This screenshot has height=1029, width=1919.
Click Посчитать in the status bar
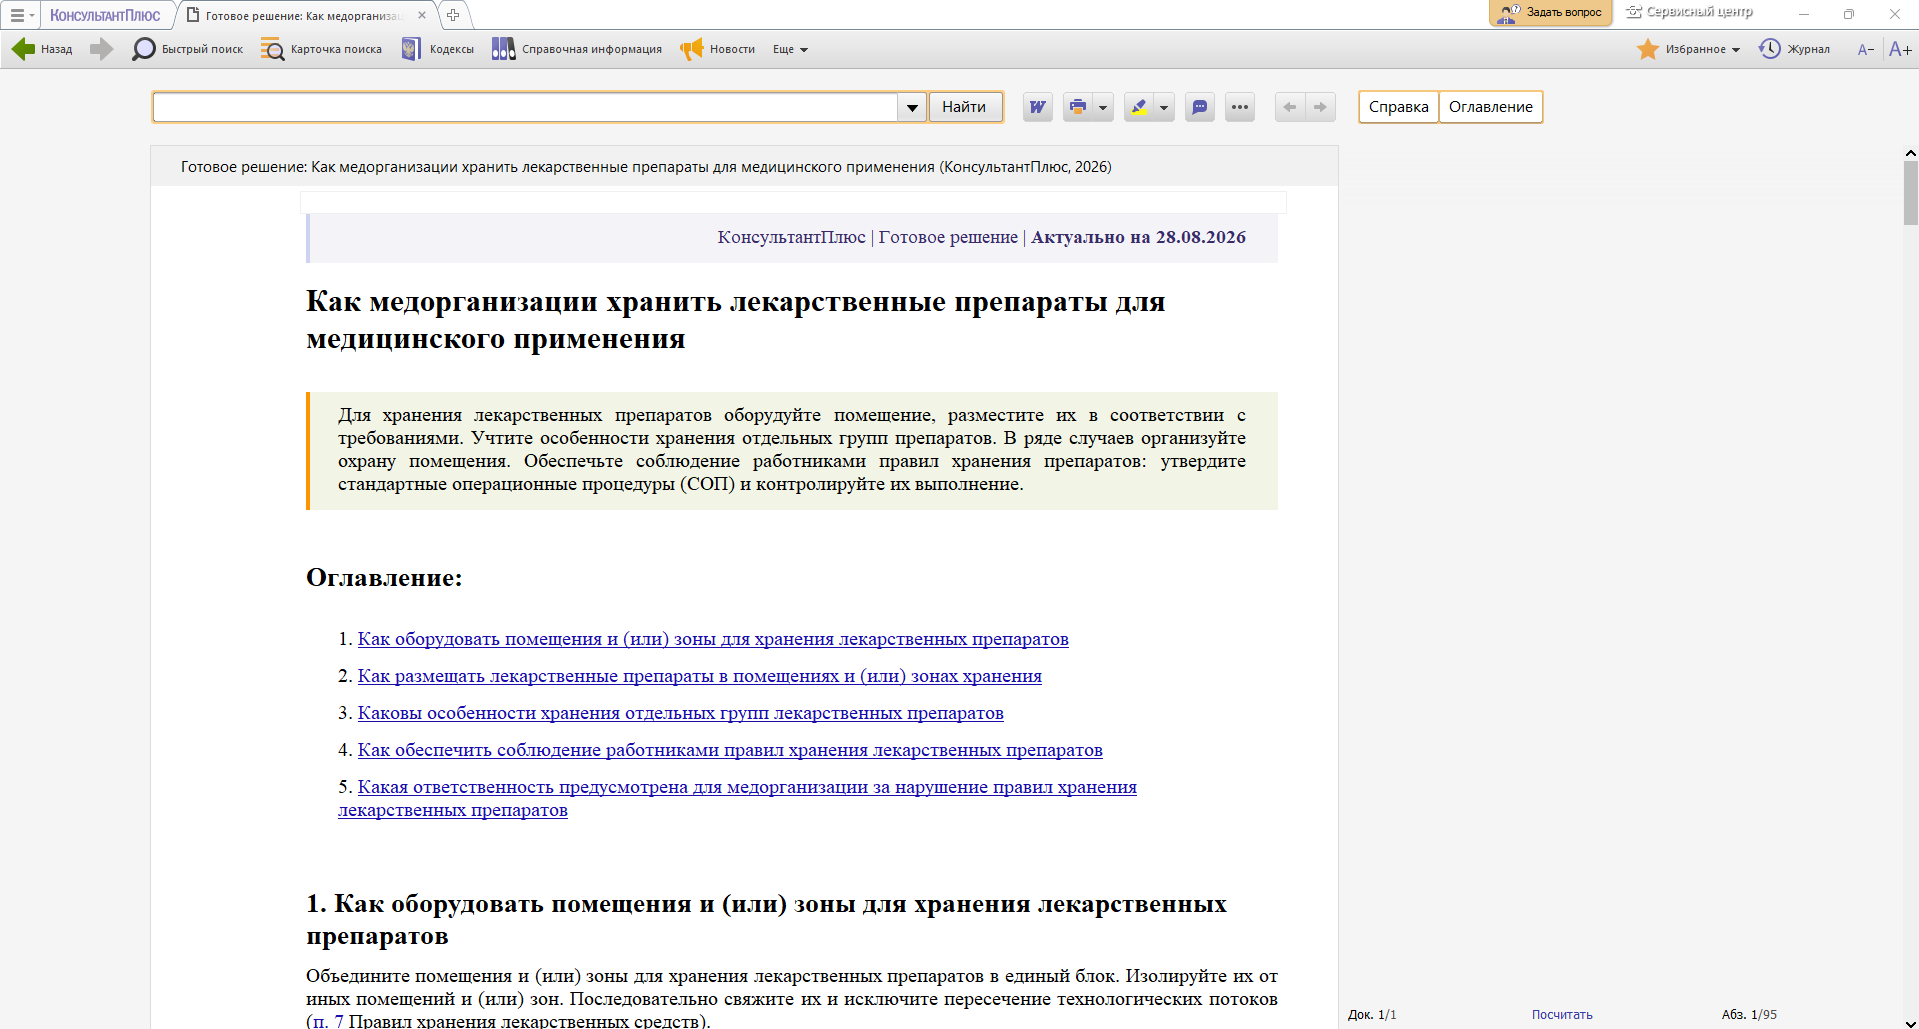point(1562,1014)
